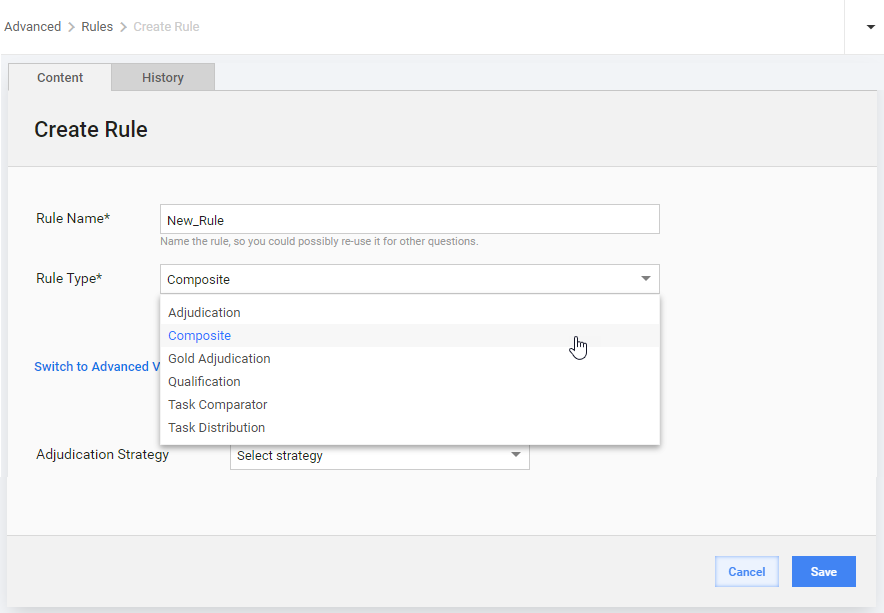Go to Advanced in the breadcrumb
The width and height of the screenshot is (884, 613).
pyautogui.click(x=33, y=27)
